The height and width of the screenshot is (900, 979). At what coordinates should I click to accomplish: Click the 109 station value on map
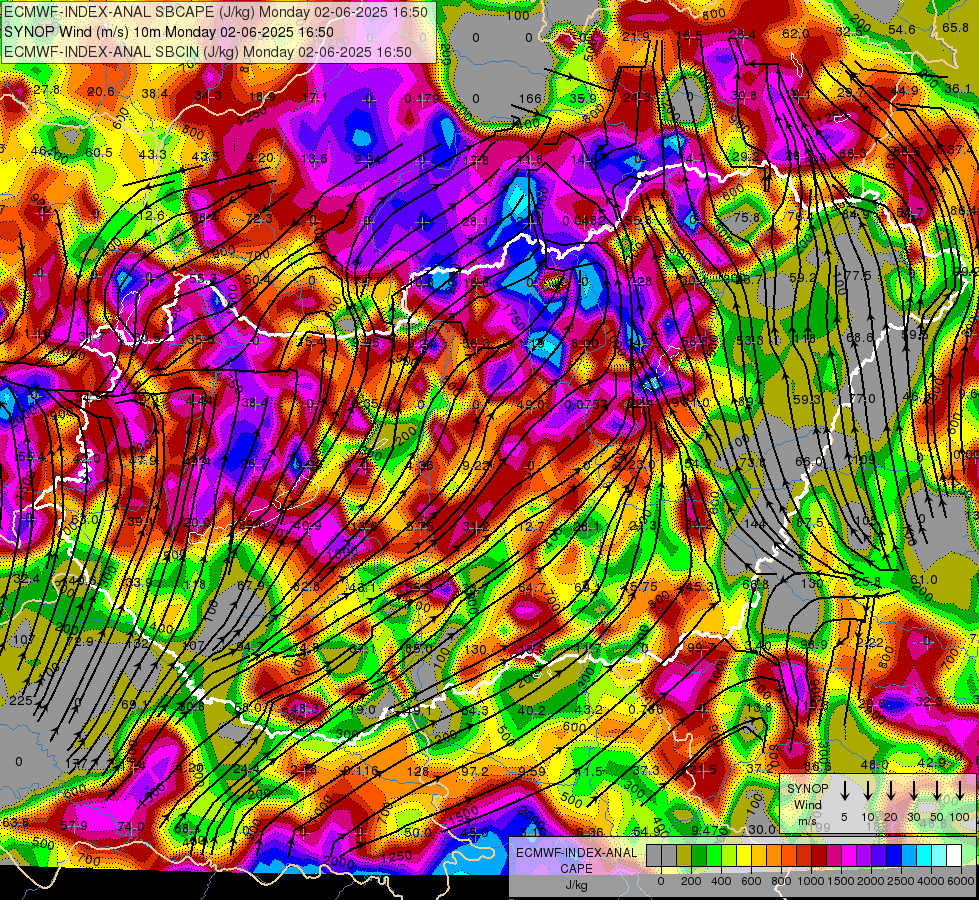coord(864,460)
